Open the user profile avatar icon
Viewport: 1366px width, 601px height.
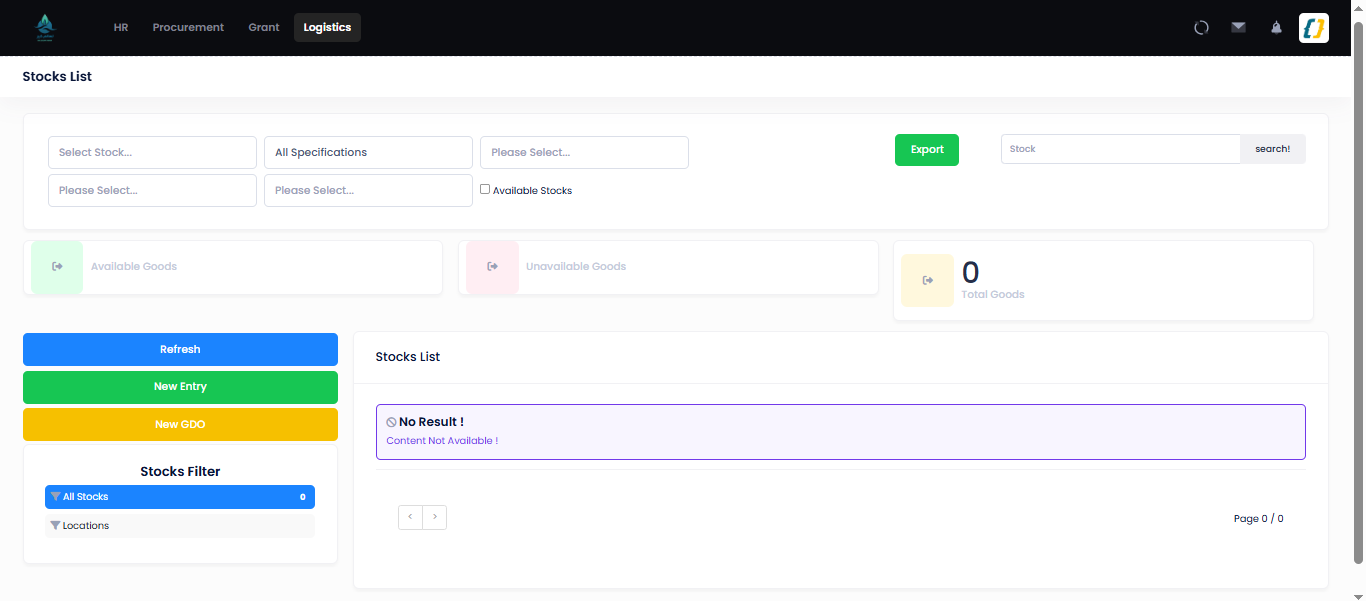pos(1314,28)
